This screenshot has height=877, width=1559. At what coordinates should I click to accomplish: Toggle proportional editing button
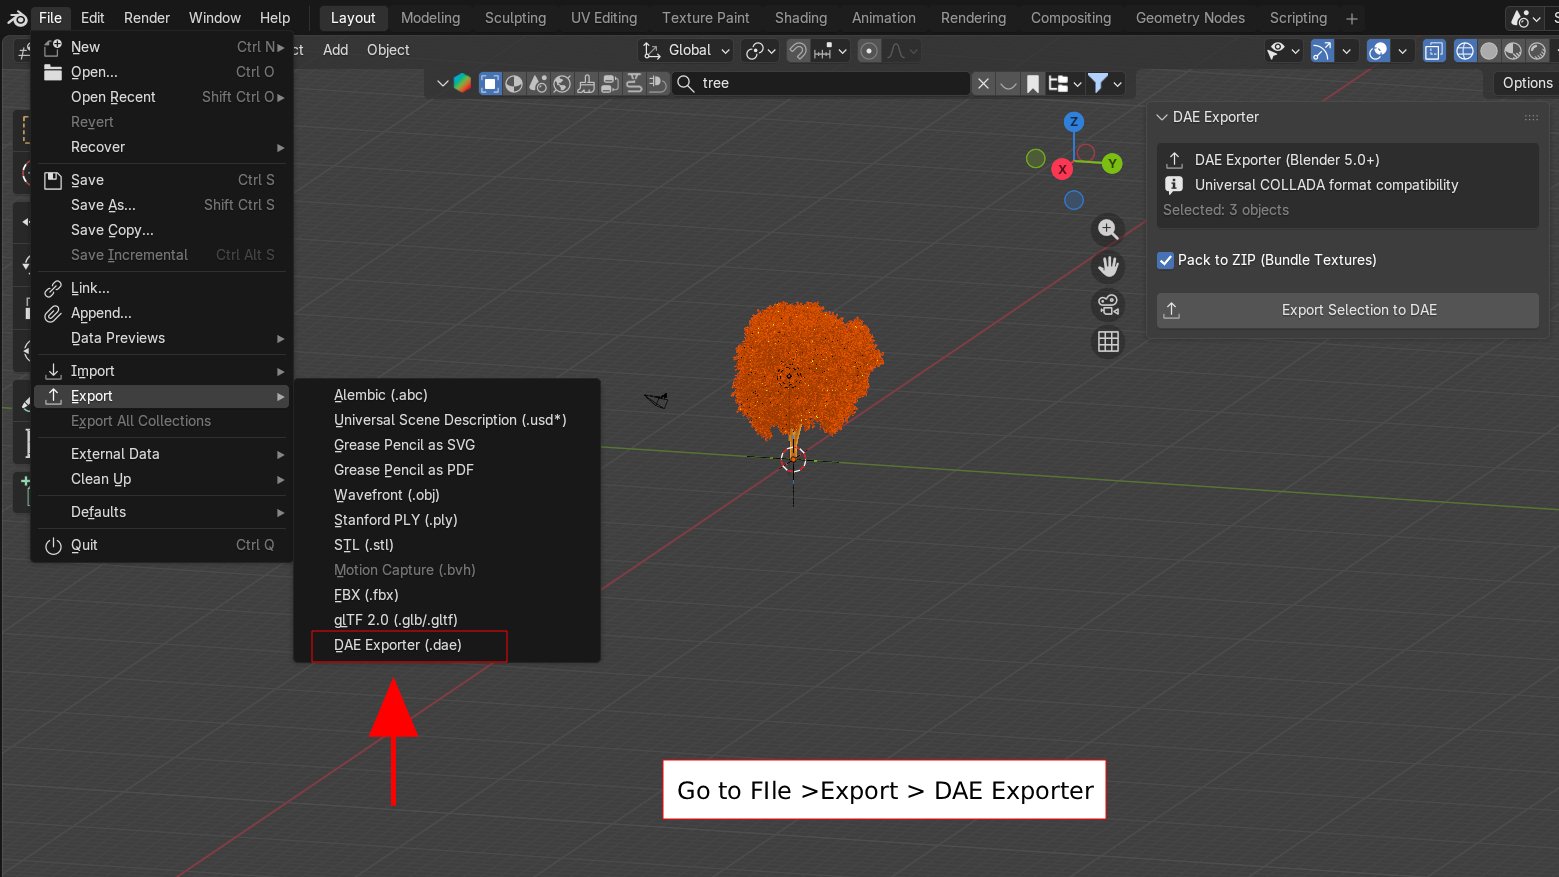[x=869, y=51]
